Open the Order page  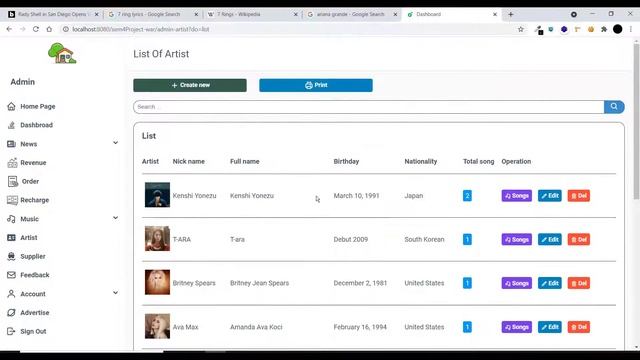point(30,181)
